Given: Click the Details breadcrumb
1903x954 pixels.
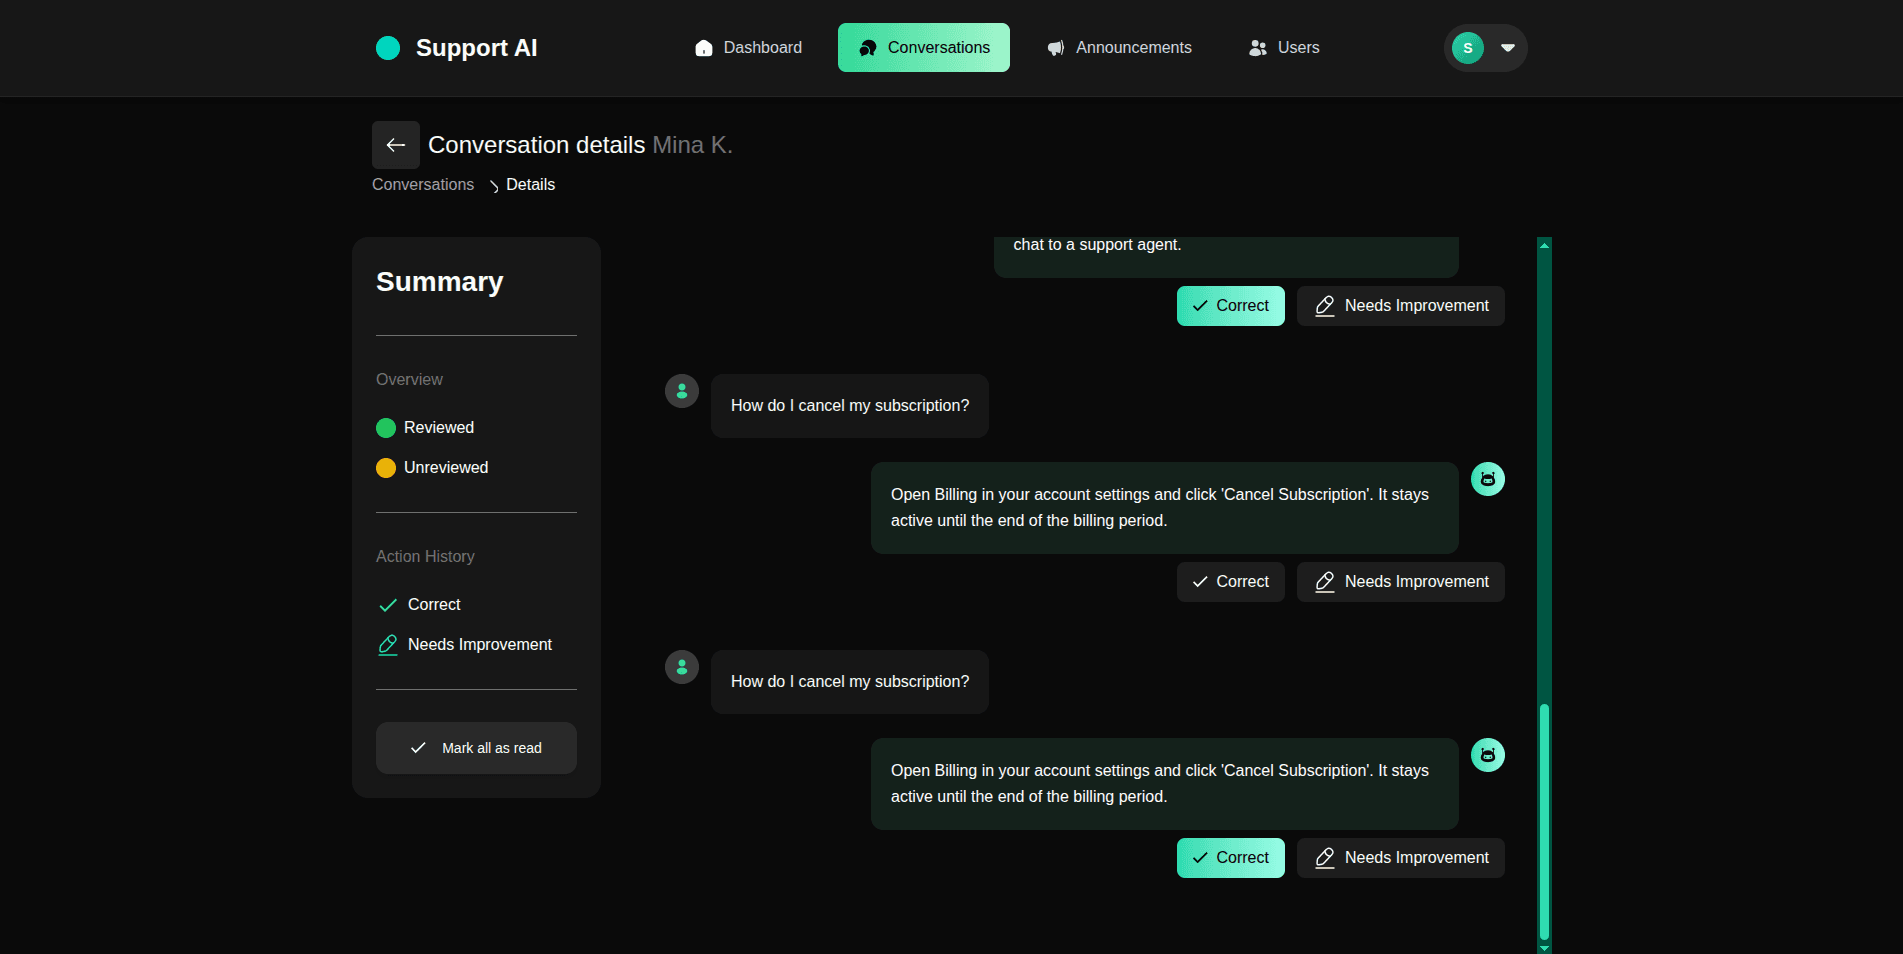Looking at the screenshot, I should click(x=530, y=185).
